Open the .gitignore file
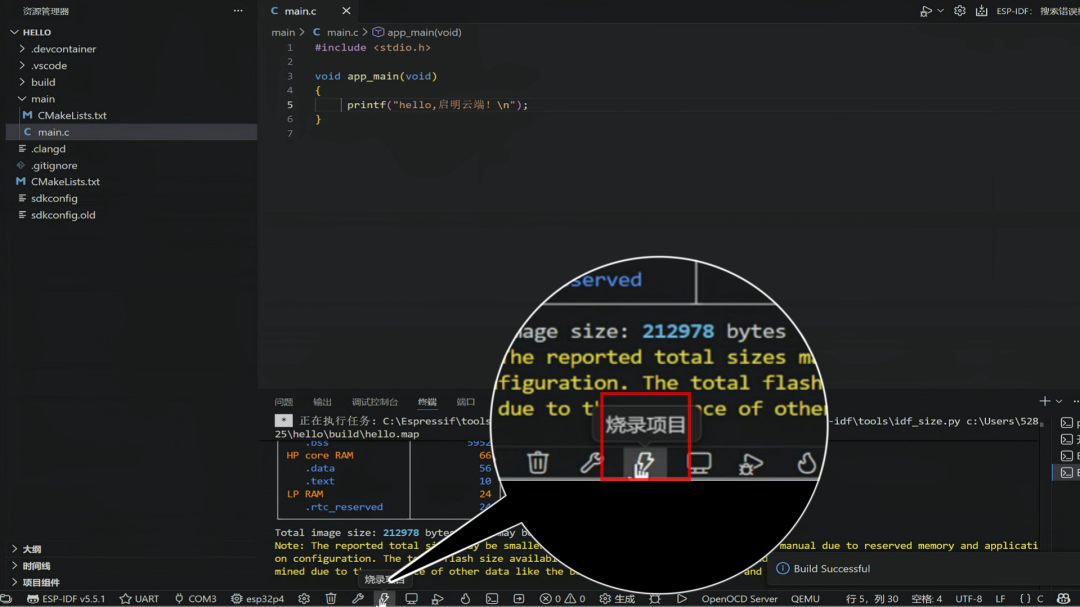Screen dimensions: 1080x607 click(54, 165)
